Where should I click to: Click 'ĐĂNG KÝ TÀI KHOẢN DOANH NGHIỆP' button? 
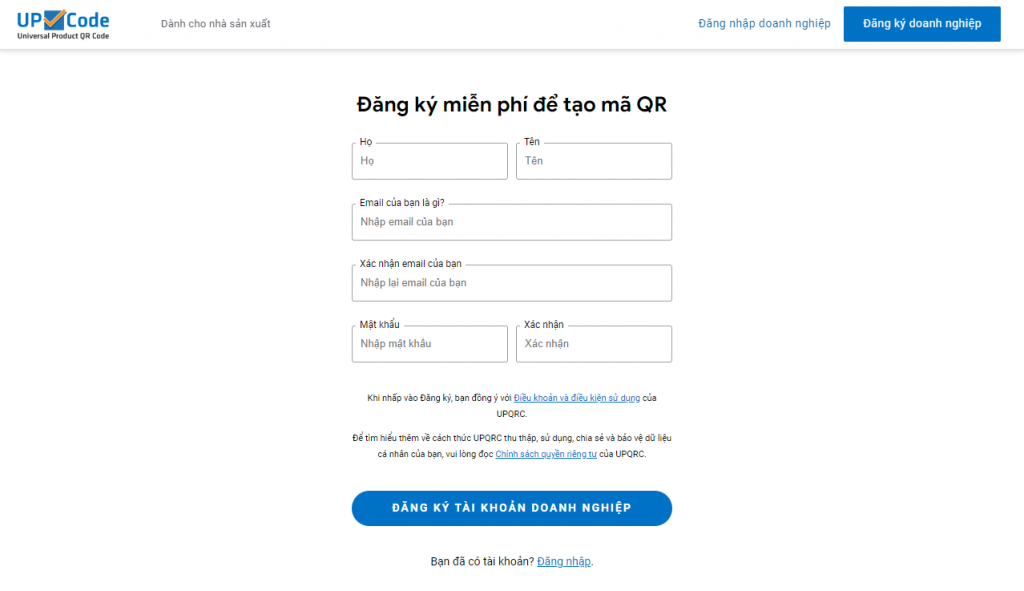[x=511, y=508]
